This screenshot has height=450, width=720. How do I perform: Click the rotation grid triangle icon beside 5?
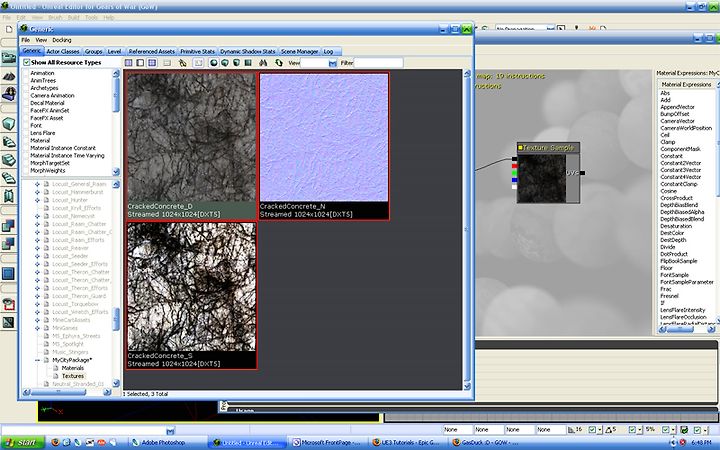pyautogui.click(x=608, y=430)
